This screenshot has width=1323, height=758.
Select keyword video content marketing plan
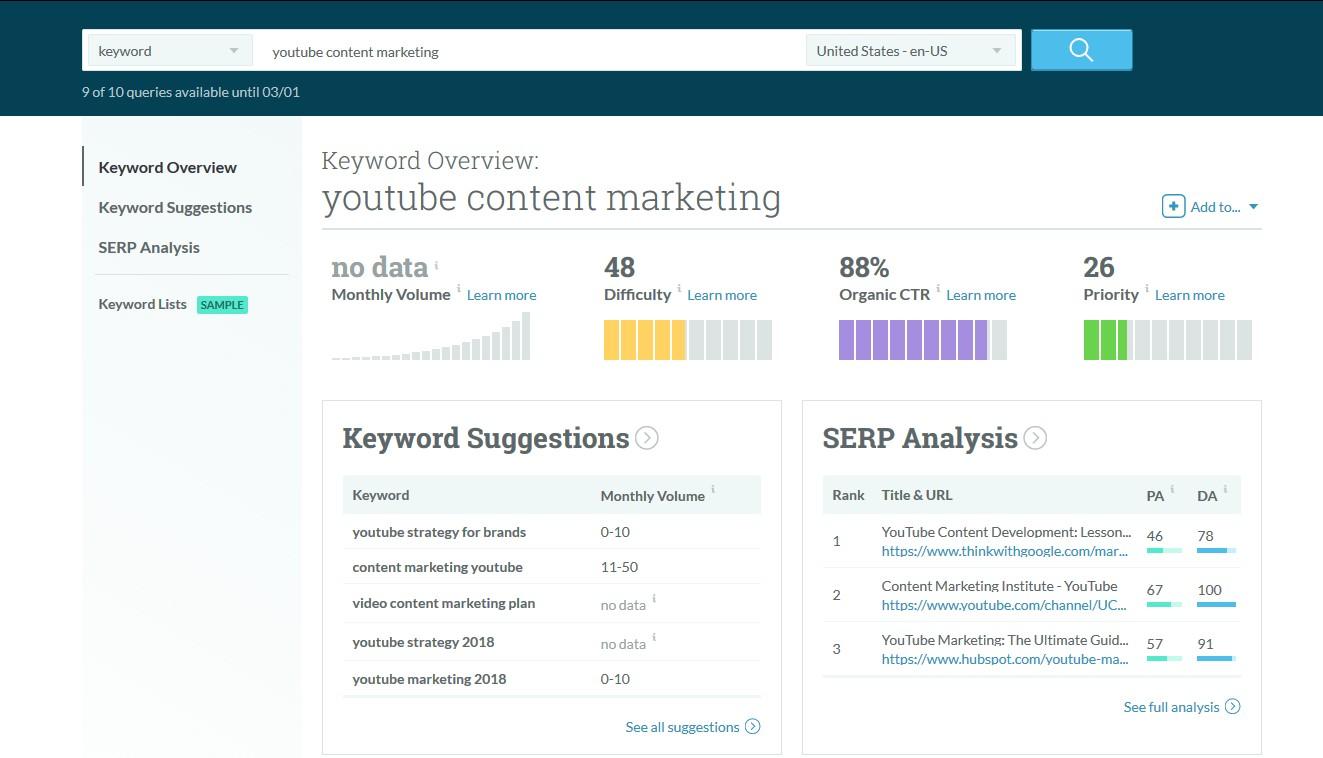[x=443, y=603]
